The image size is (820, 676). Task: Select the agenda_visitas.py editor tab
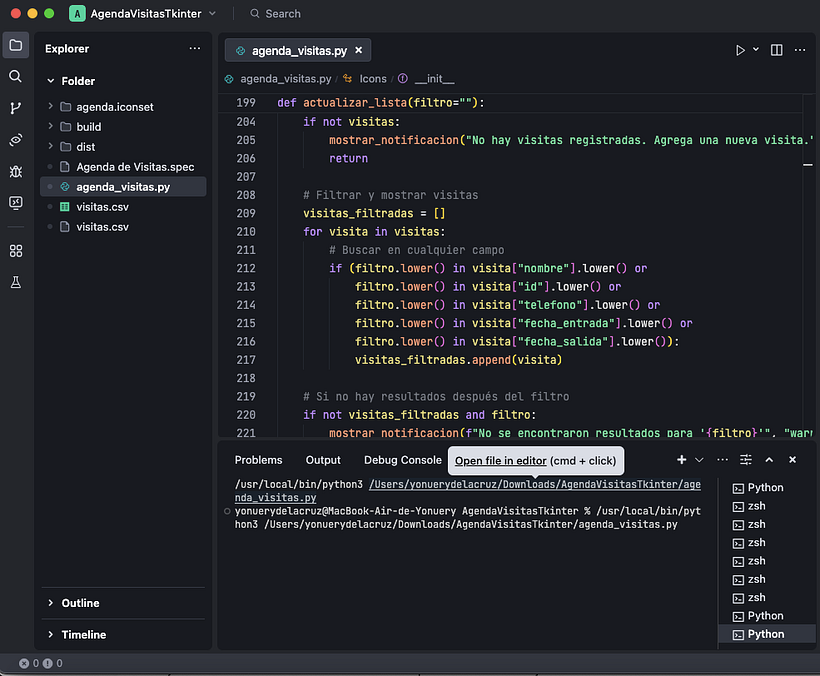(x=298, y=50)
